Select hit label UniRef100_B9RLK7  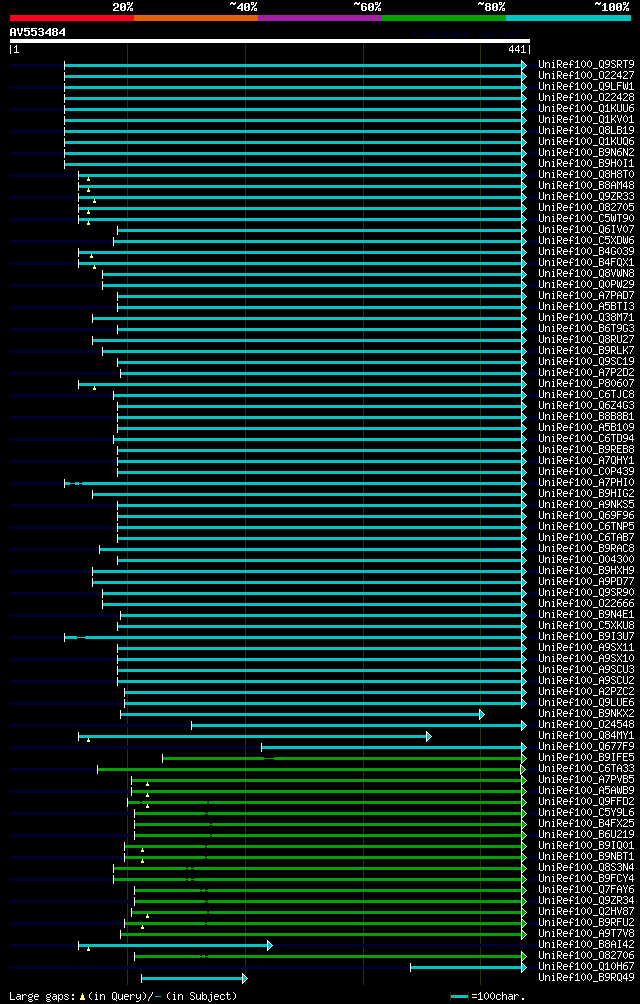586,351
